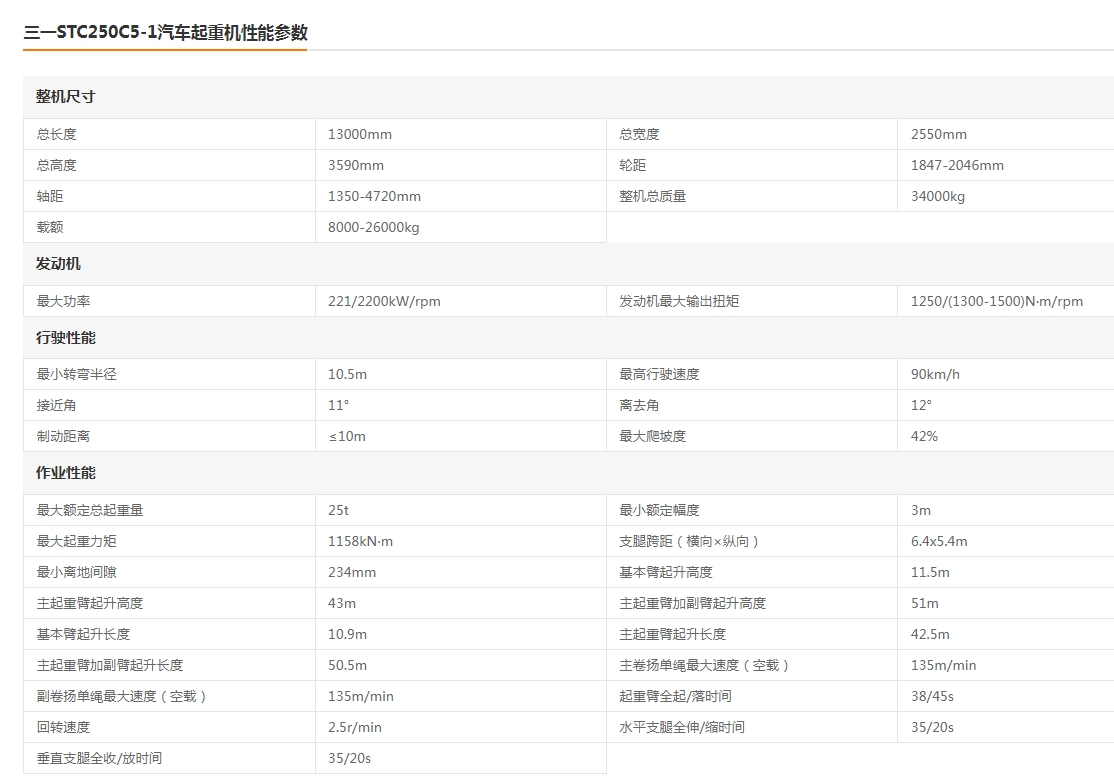Image resolution: width=1114 pixels, height=780 pixels.
Task: Click the 总长度 label cell
Action: 169,134
